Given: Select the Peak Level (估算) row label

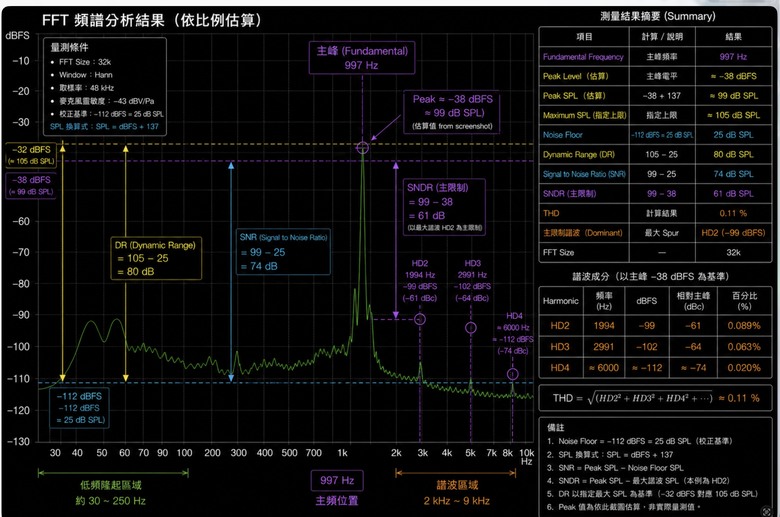Looking at the screenshot, I should coord(576,76).
